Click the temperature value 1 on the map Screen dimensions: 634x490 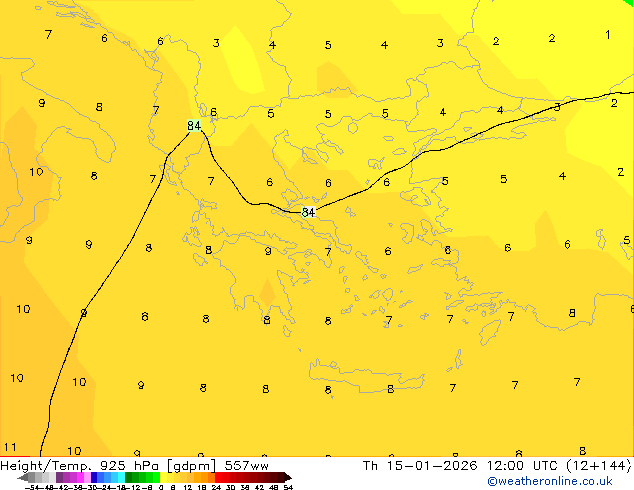point(608,35)
